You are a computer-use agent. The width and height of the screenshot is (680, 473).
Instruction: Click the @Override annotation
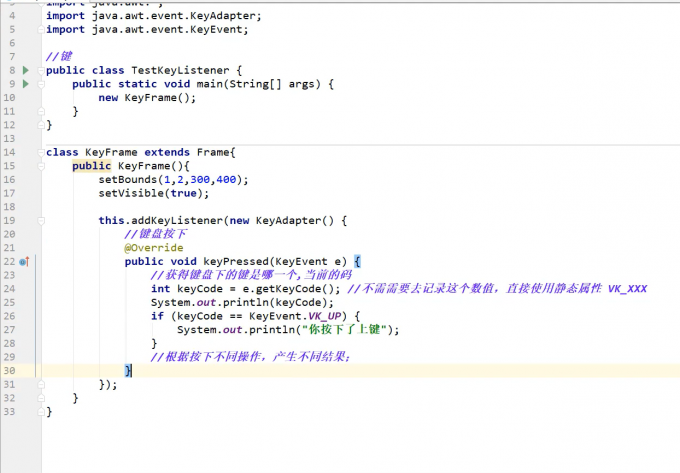153,247
